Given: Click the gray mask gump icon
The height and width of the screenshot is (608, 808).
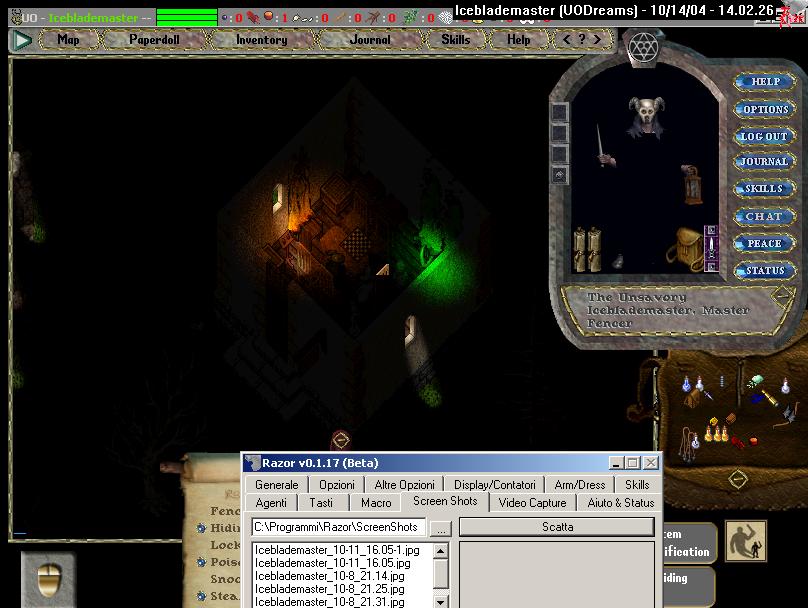Looking at the screenshot, I should click(47, 577).
